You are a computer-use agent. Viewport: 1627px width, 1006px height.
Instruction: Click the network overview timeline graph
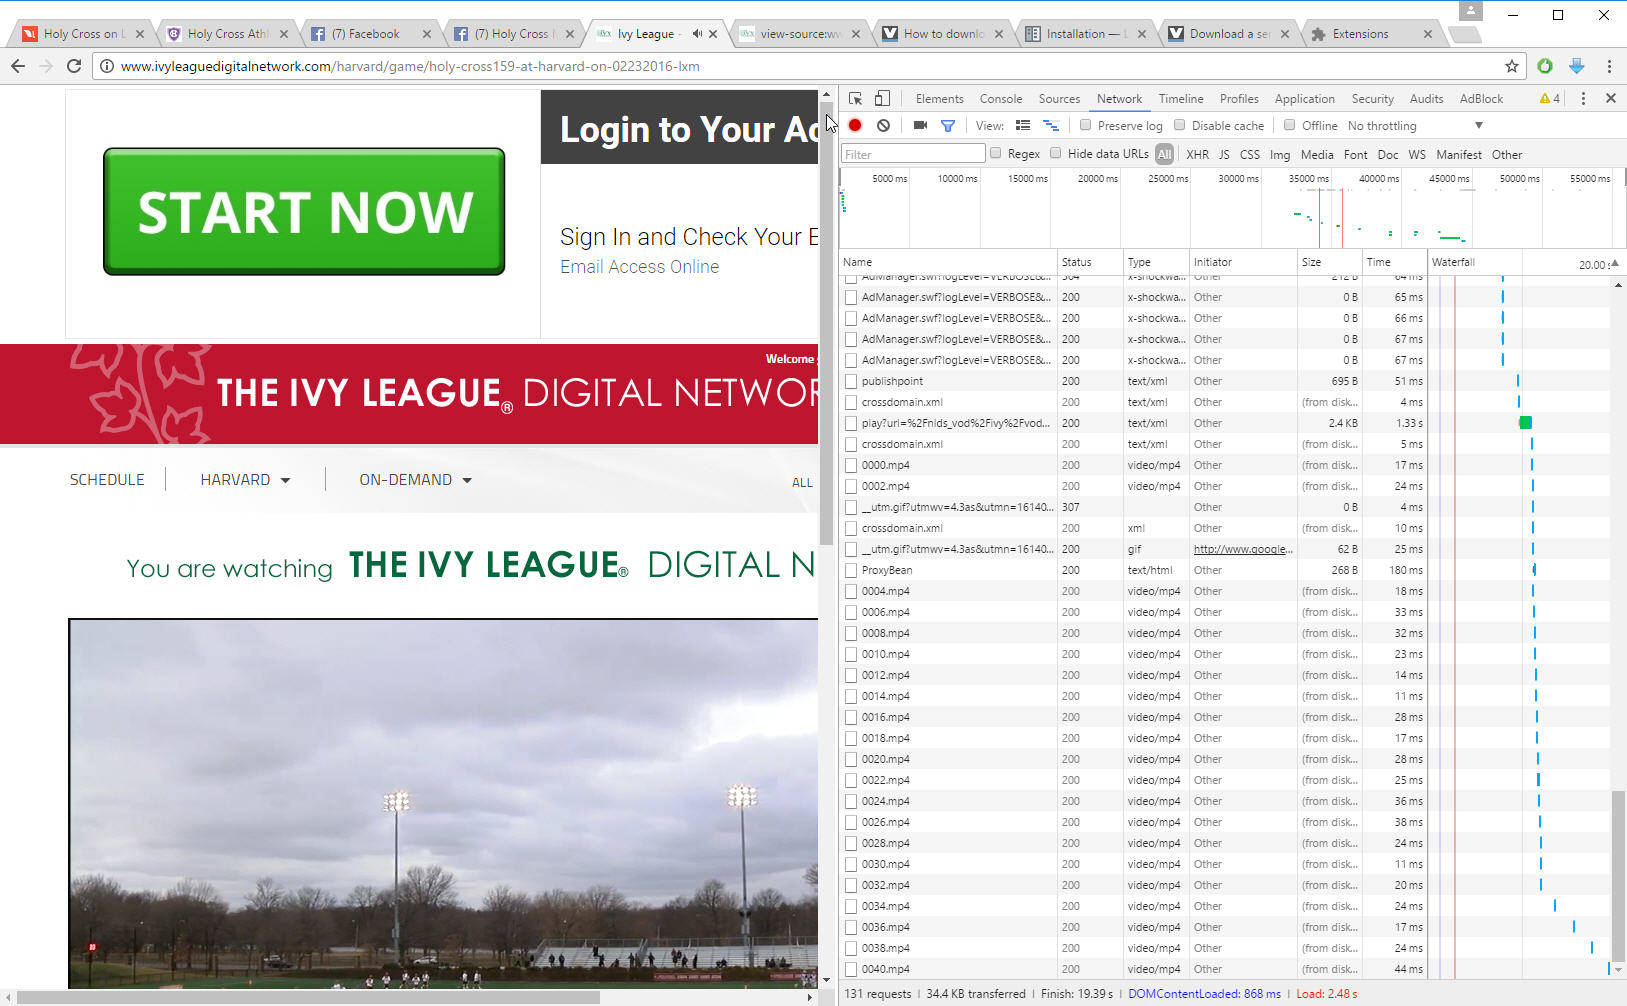1232,208
